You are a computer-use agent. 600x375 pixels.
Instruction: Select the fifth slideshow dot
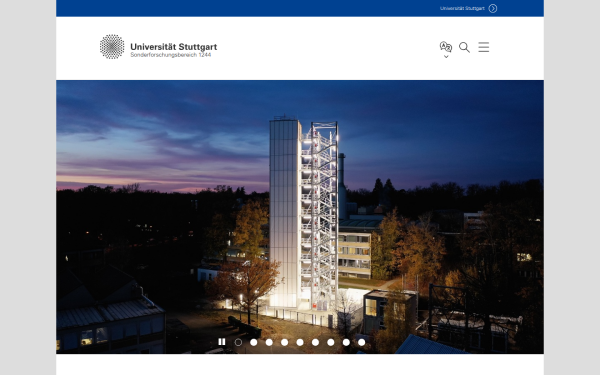[300, 342]
